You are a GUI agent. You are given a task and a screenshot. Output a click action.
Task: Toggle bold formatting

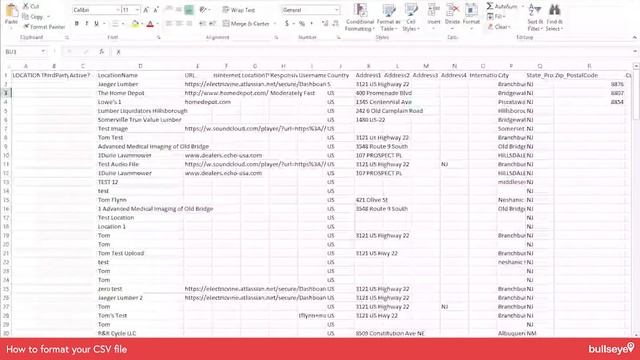click(x=77, y=24)
